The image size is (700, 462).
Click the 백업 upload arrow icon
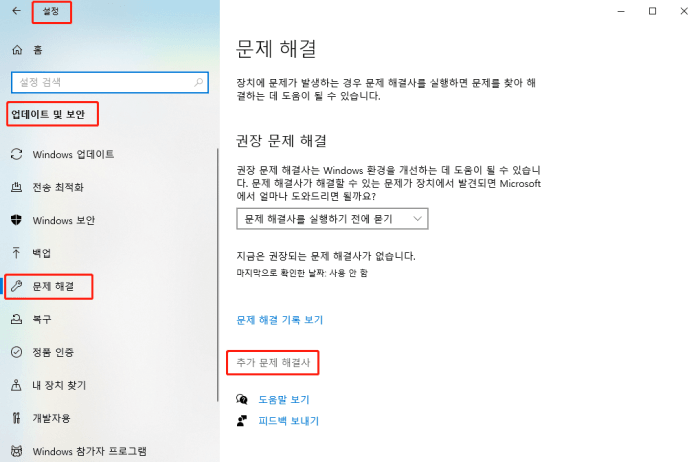pyautogui.click(x=16, y=253)
